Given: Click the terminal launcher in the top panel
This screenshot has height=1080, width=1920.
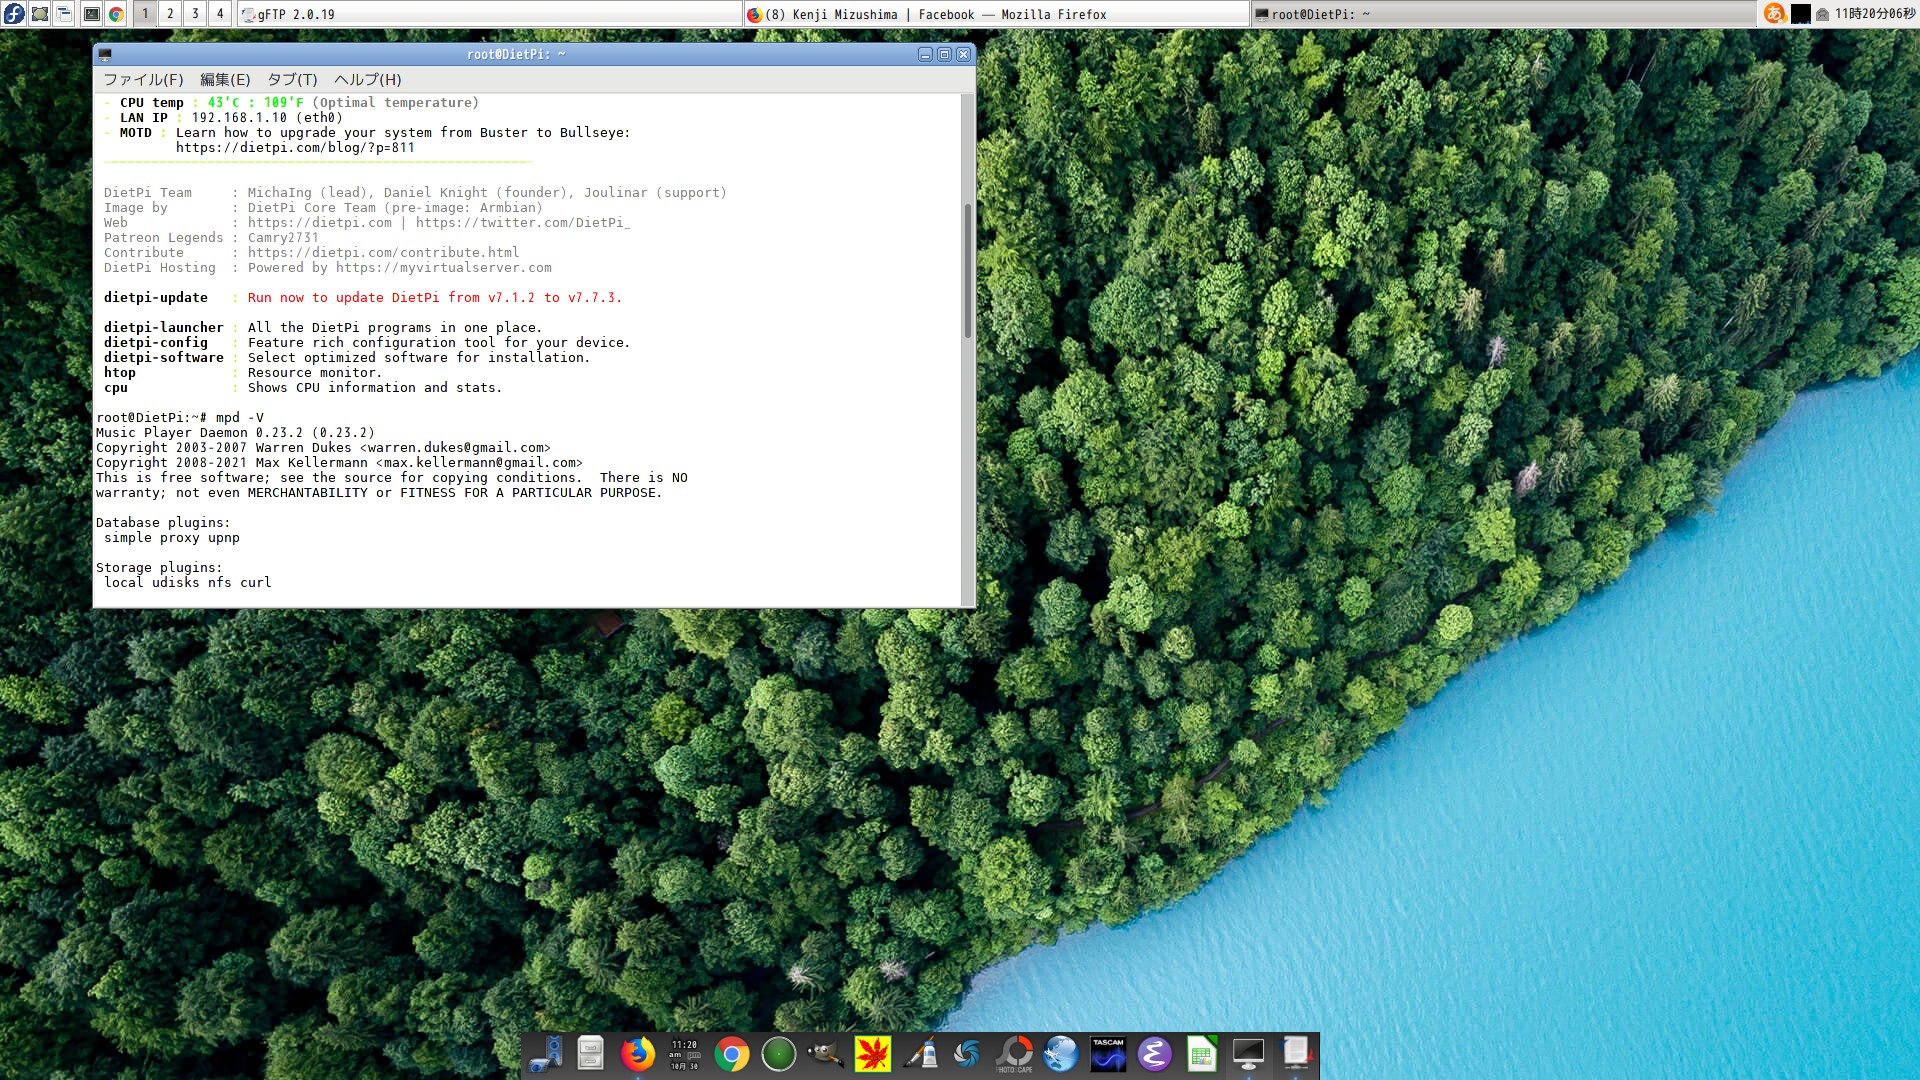Looking at the screenshot, I should click(x=91, y=14).
